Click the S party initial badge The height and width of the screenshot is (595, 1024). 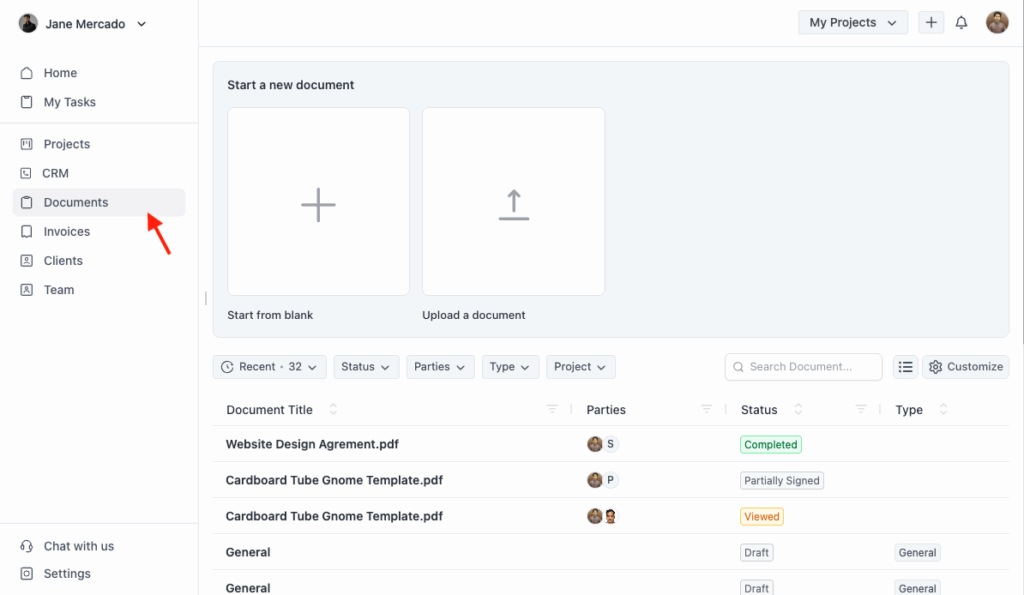coord(611,444)
